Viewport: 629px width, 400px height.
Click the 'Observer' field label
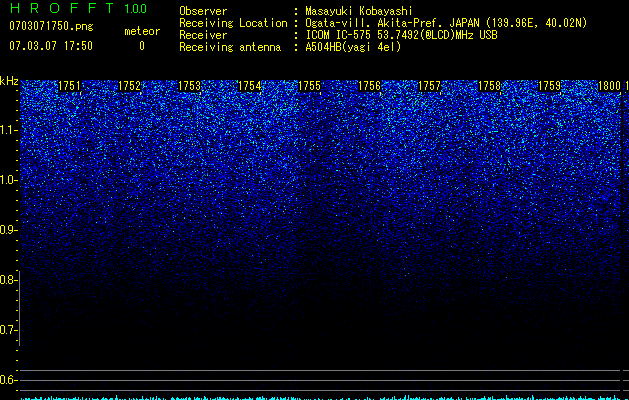(x=203, y=11)
